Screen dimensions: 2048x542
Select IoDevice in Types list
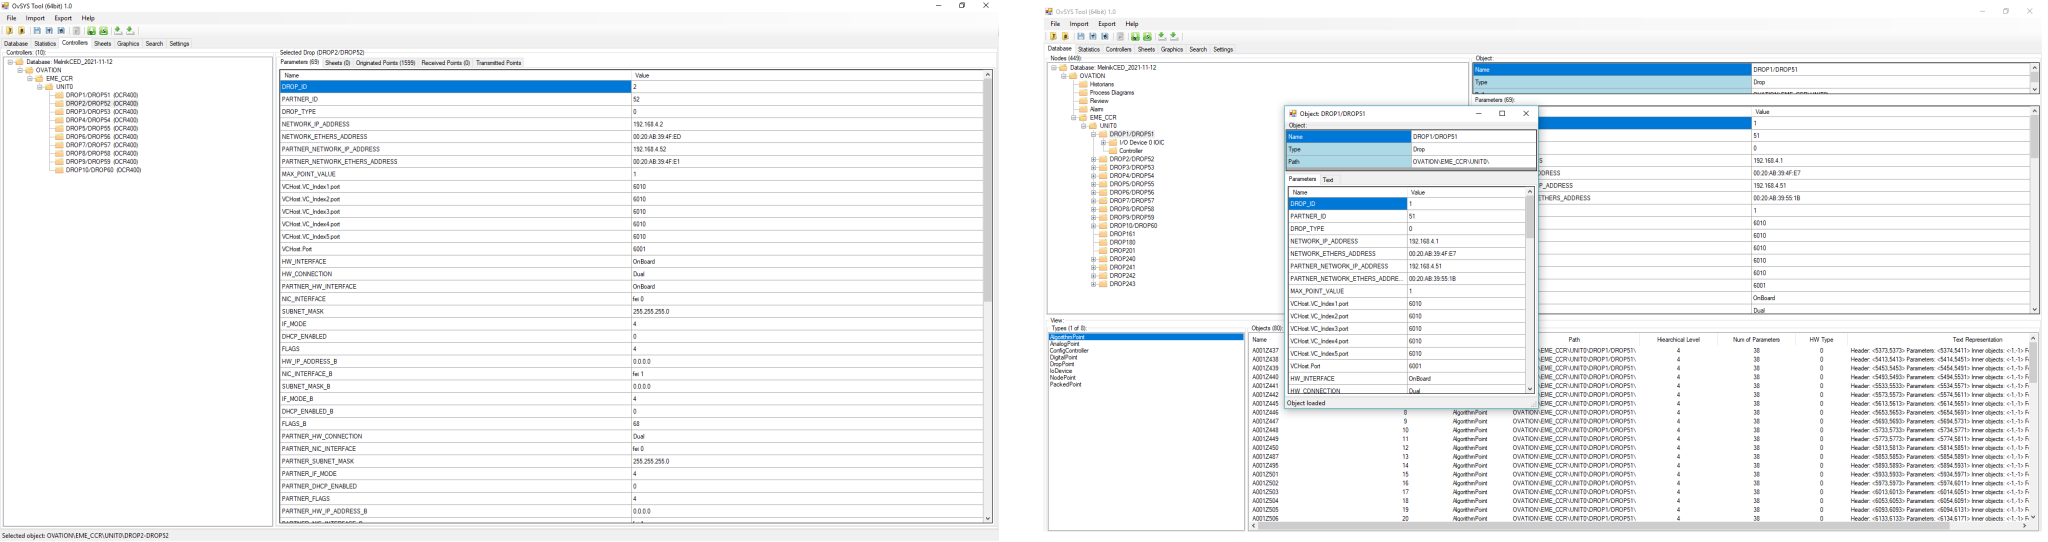tap(1060, 370)
